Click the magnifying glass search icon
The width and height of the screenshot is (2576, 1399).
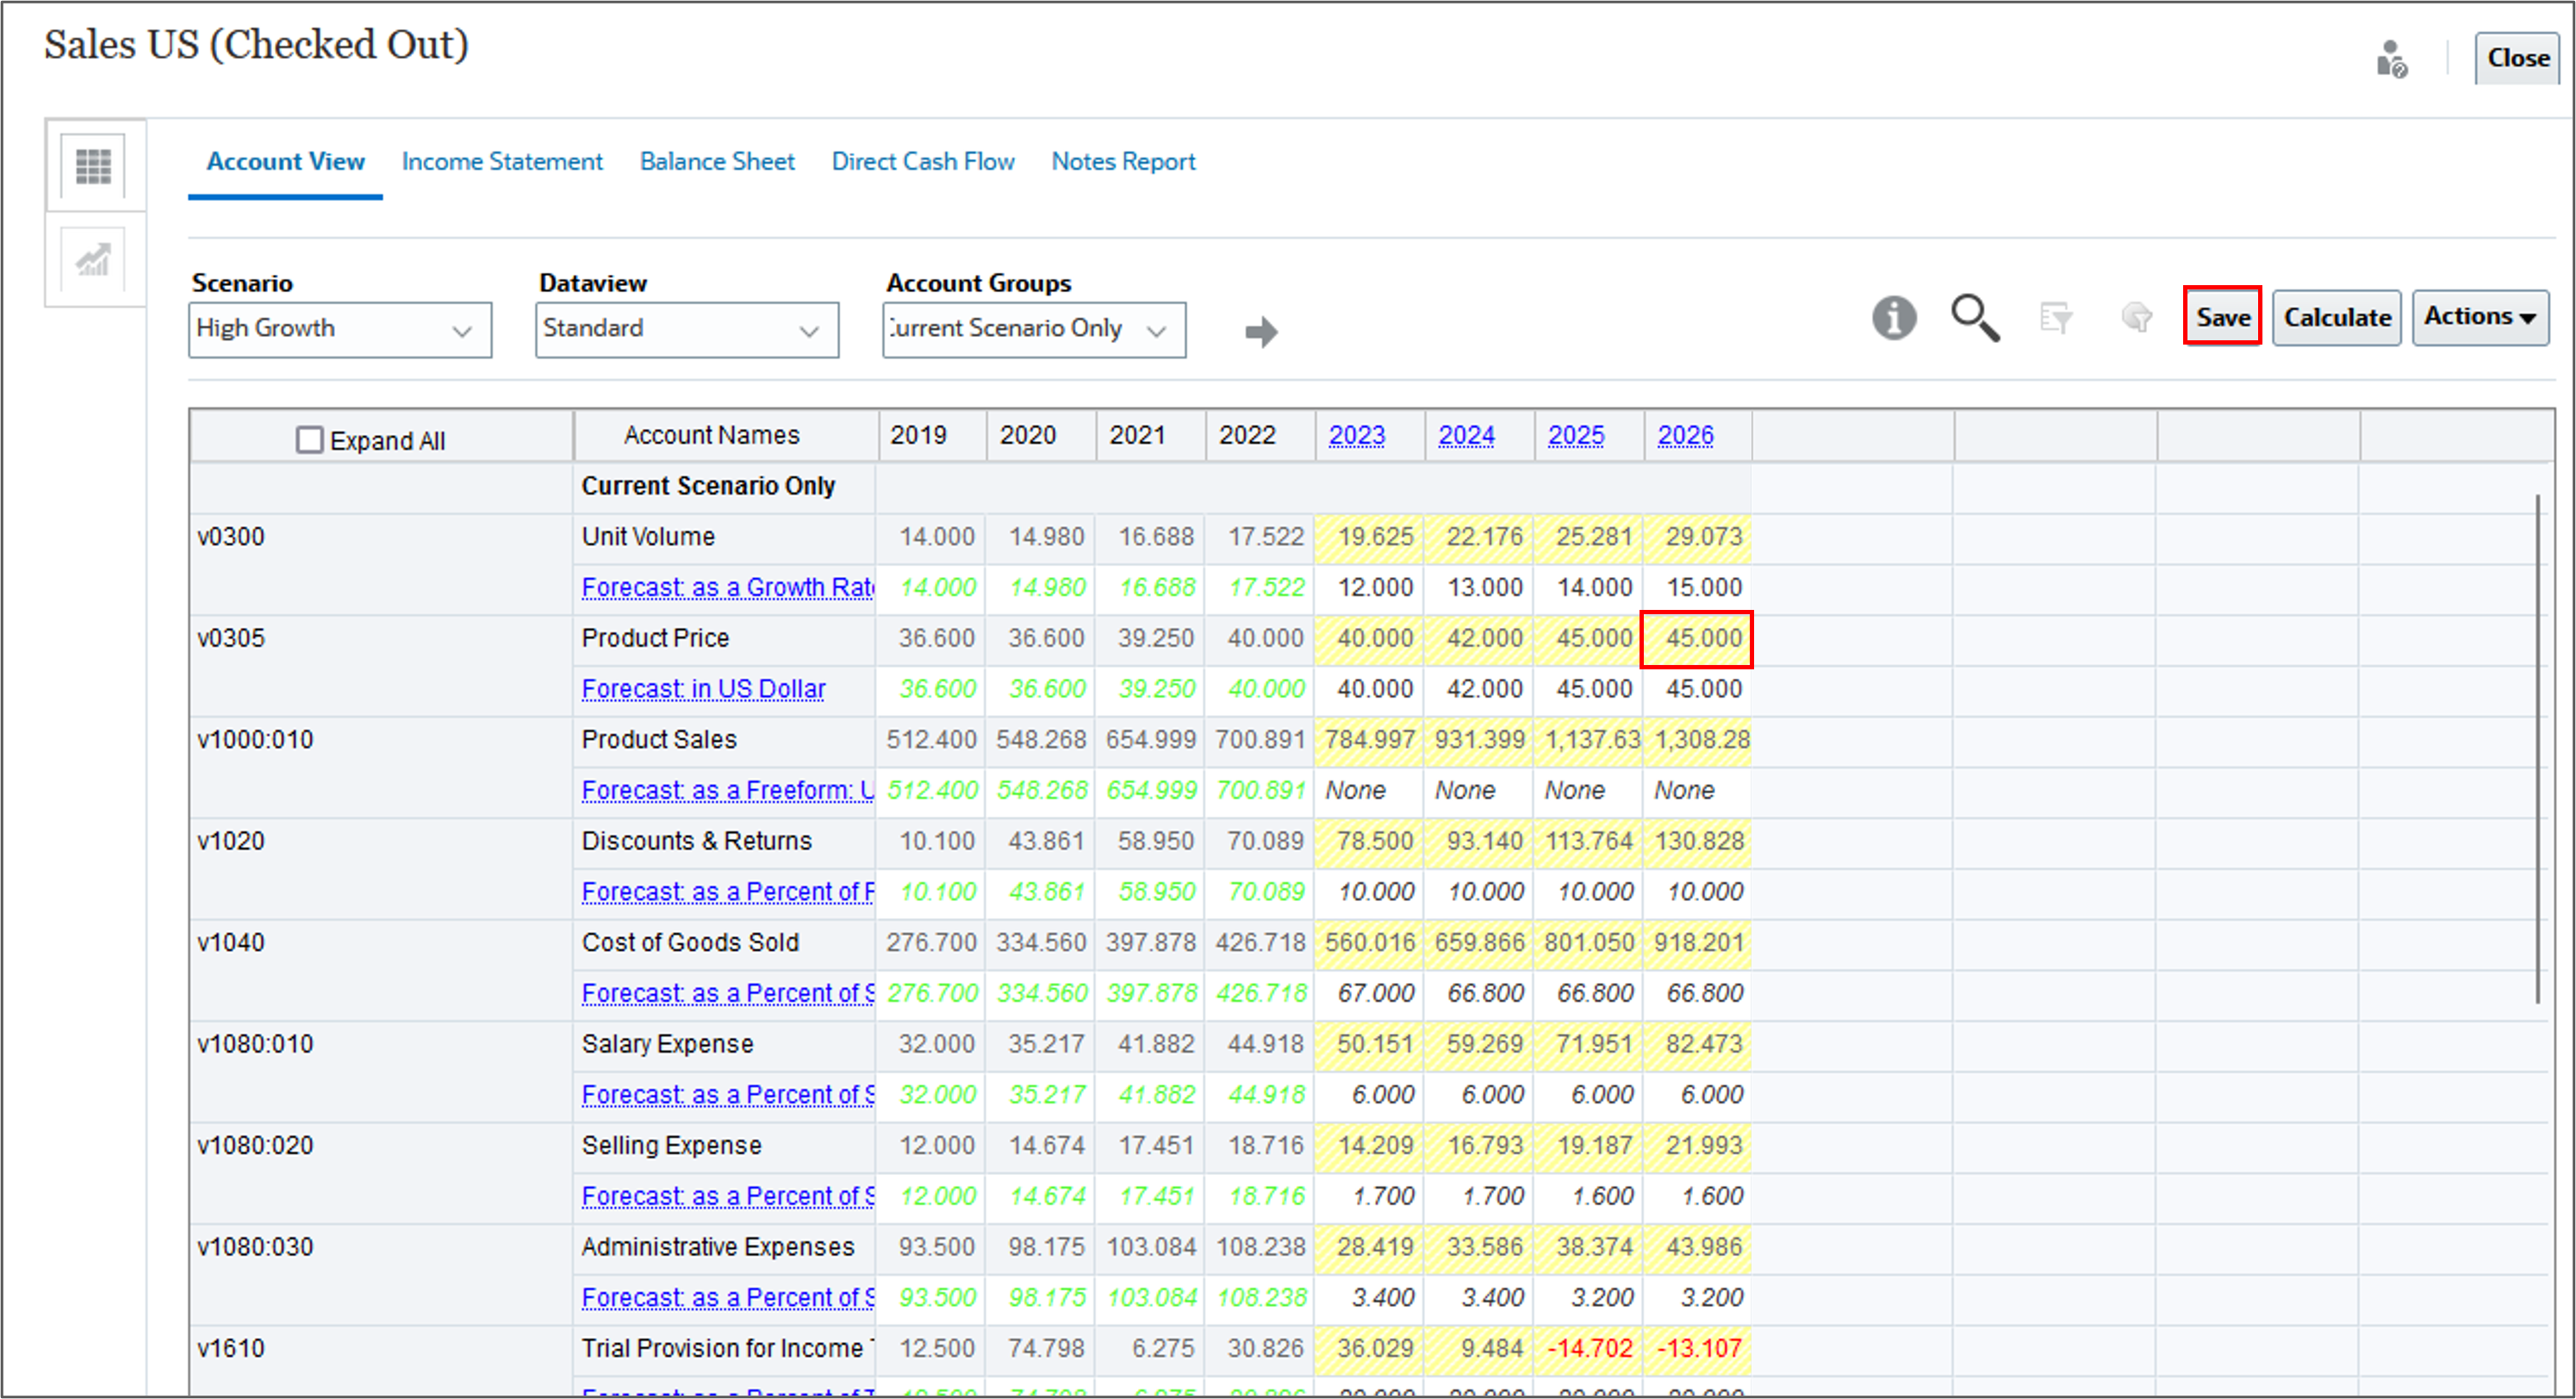click(x=1974, y=318)
